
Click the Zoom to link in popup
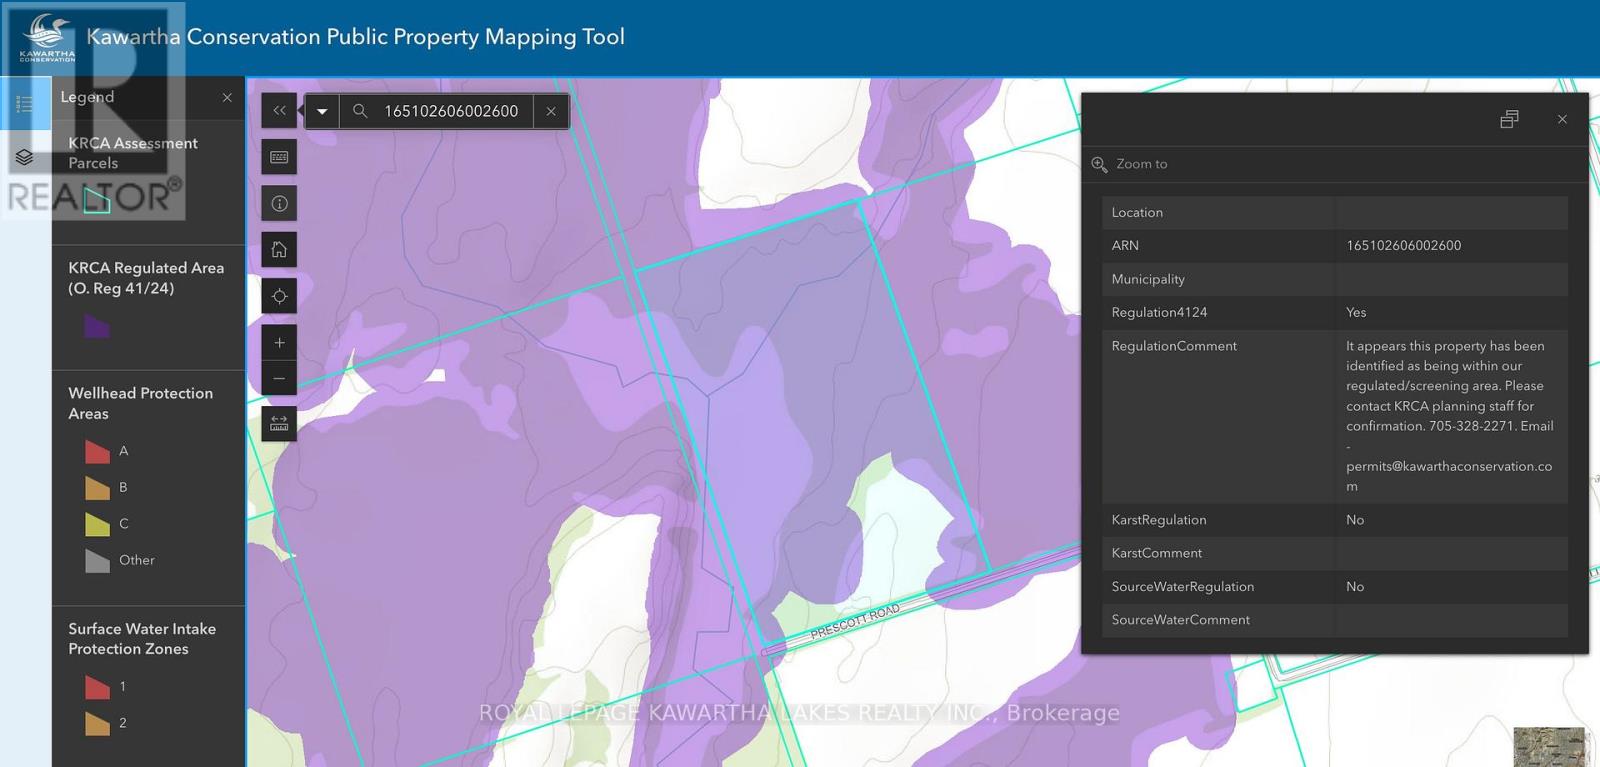tap(1141, 164)
